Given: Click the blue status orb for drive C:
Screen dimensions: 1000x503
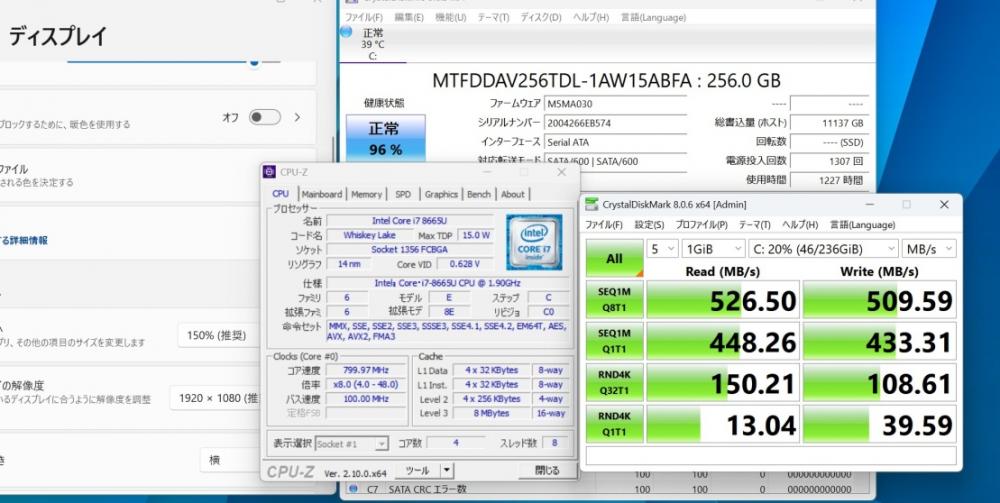Looking at the screenshot, I should point(346,31).
